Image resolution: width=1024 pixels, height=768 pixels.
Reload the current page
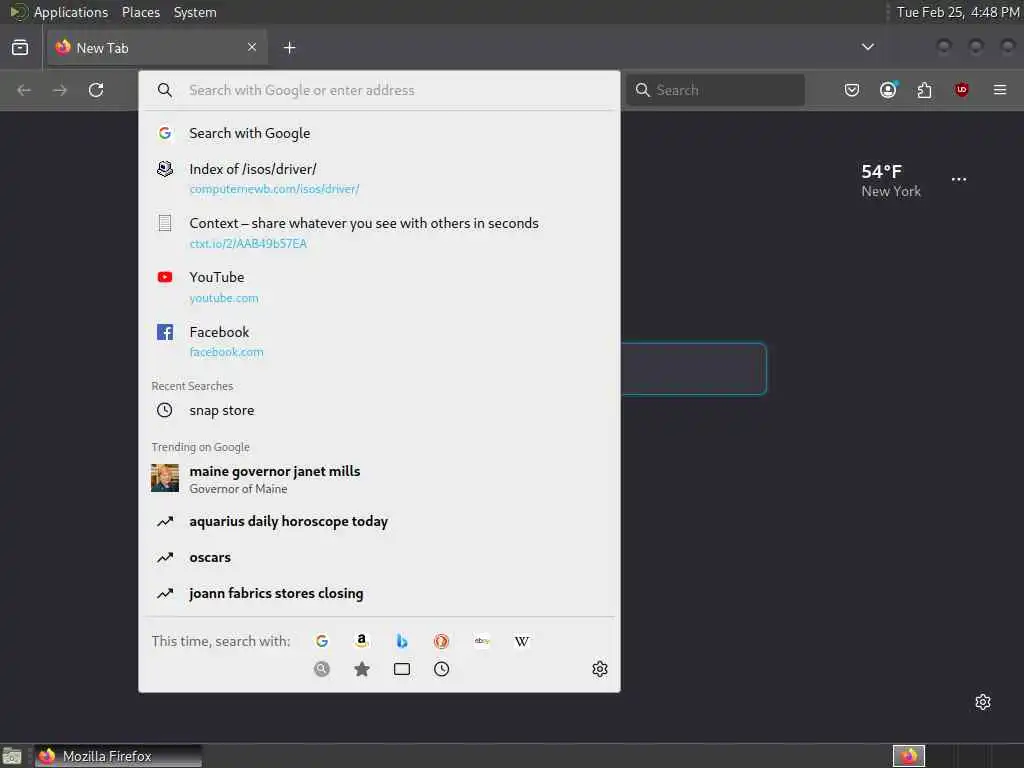(x=96, y=90)
